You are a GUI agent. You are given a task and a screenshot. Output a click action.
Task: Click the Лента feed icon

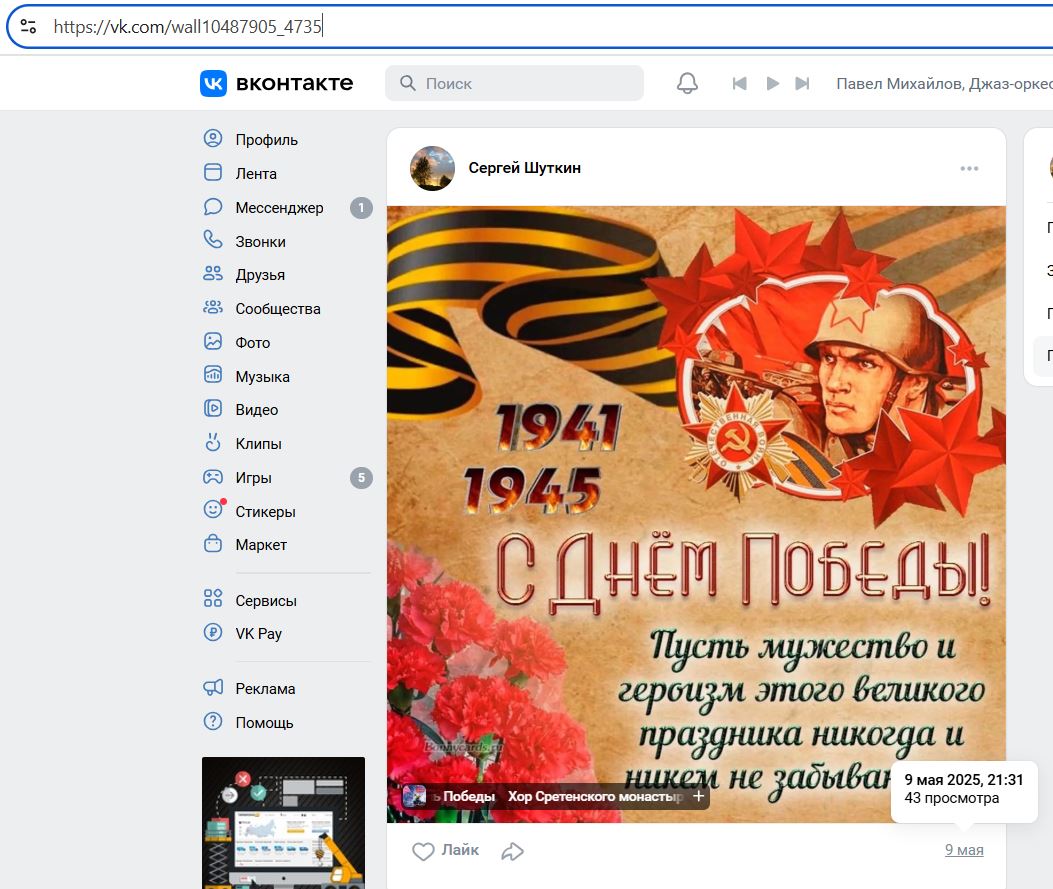pyautogui.click(x=213, y=173)
